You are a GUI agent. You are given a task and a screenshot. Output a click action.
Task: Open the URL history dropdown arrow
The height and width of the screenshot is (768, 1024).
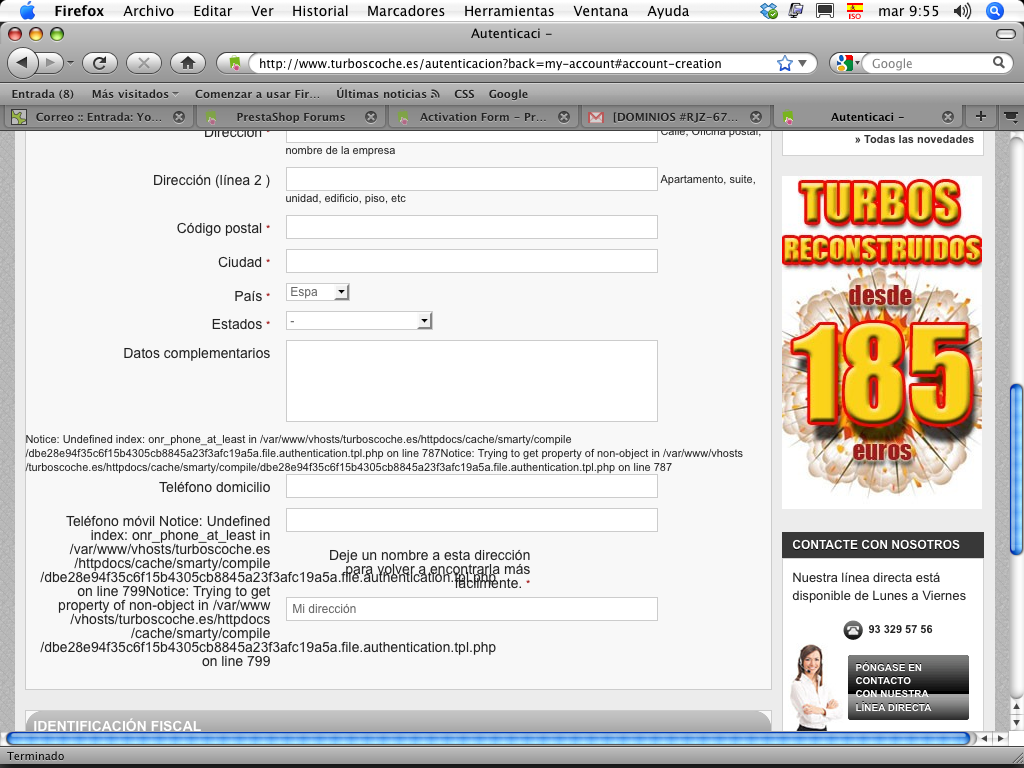[x=803, y=63]
